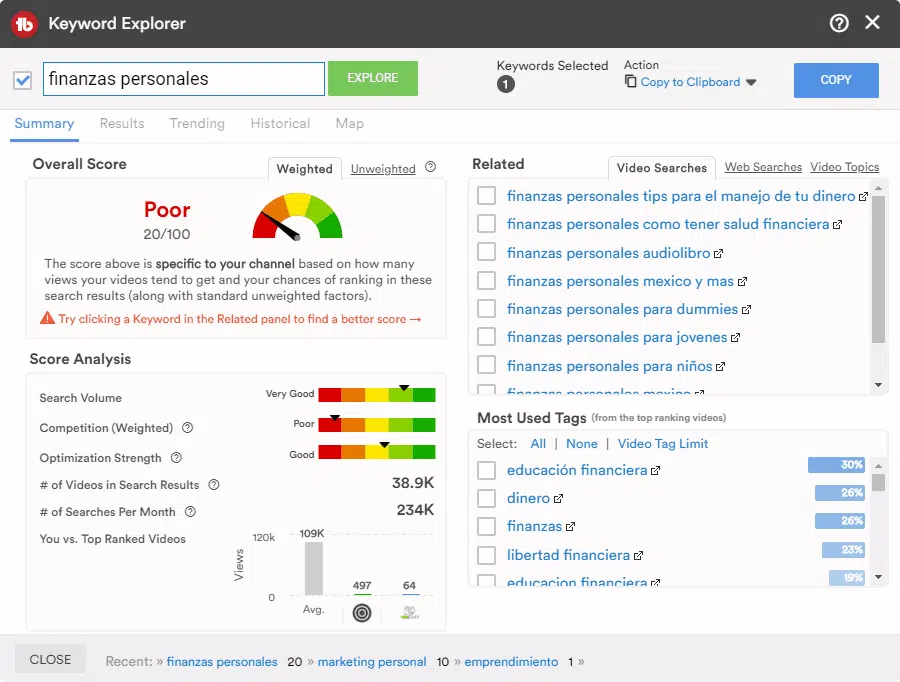This screenshot has width=900, height=682.
Task: Click the channel avatar under 64 views bar
Action: [x=409, y=613]
